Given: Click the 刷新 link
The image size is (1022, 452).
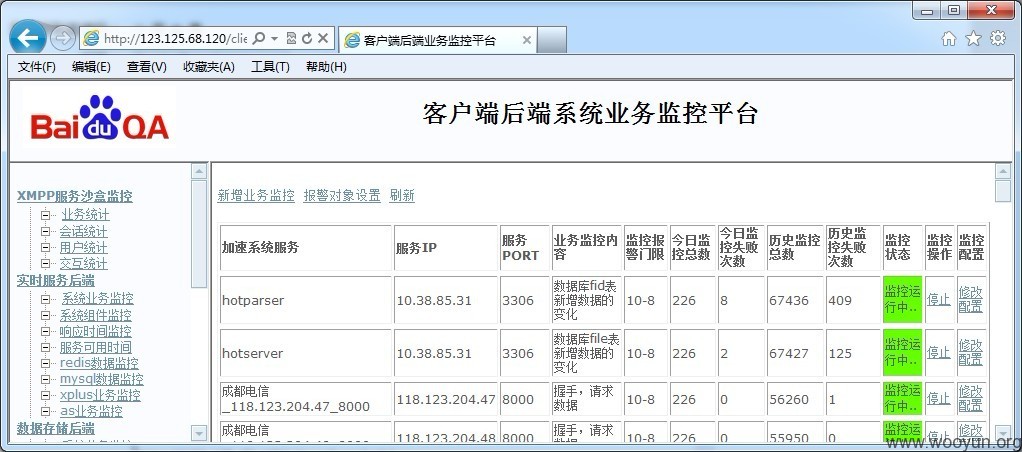Looking at the screenshot, I should coord(402,196).
